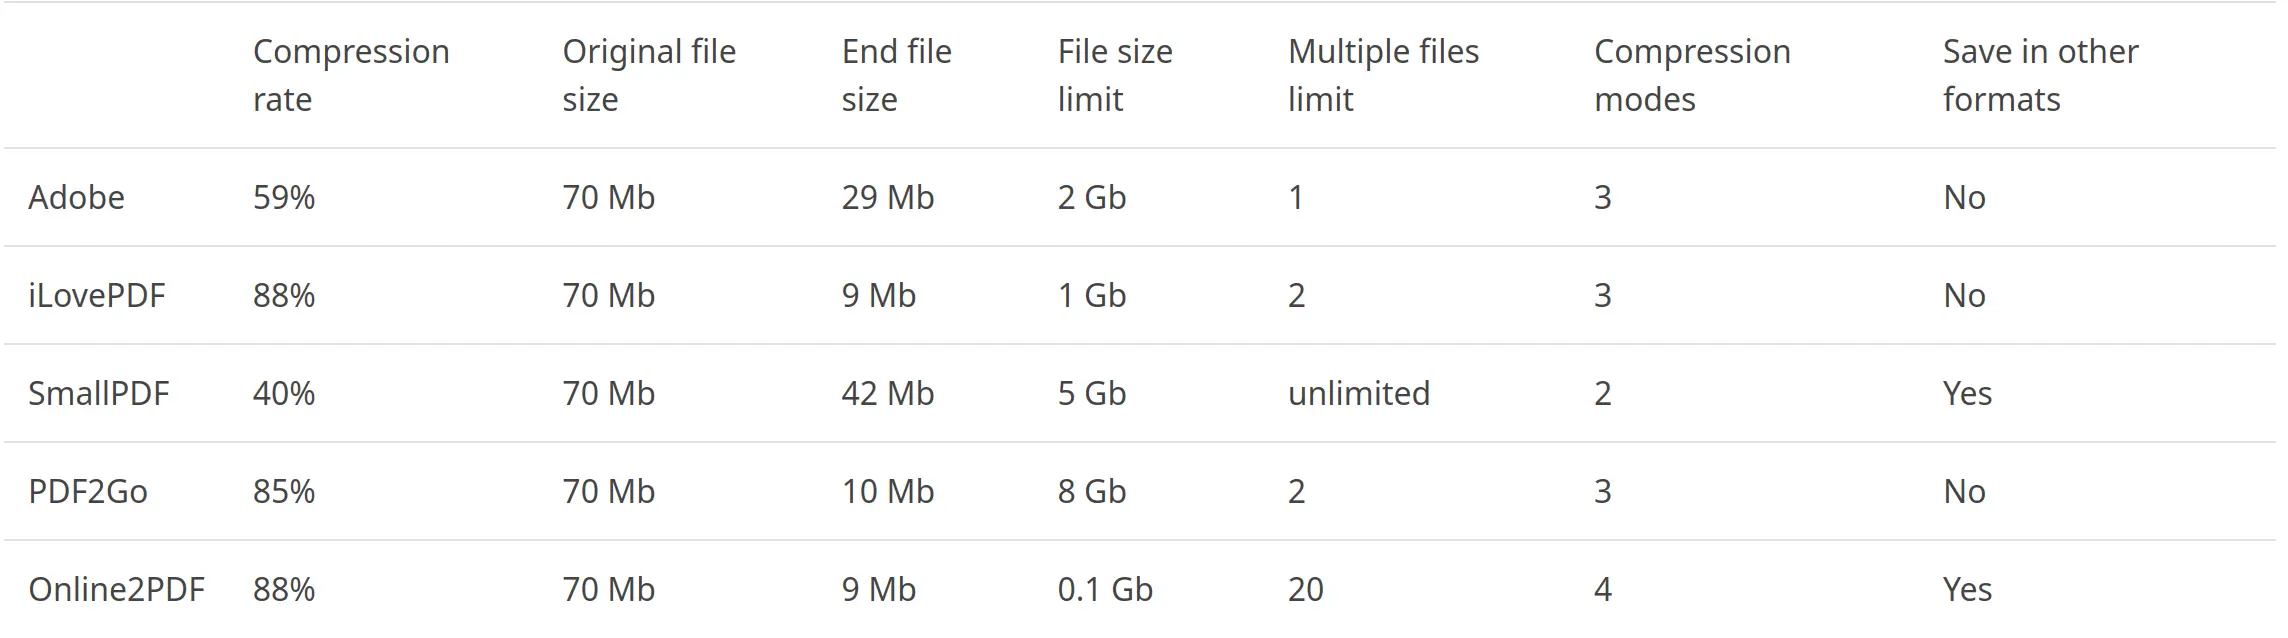Click the PDF2Go row label
This screenshot has height=638, width=2288.
(x=88, y=491)
